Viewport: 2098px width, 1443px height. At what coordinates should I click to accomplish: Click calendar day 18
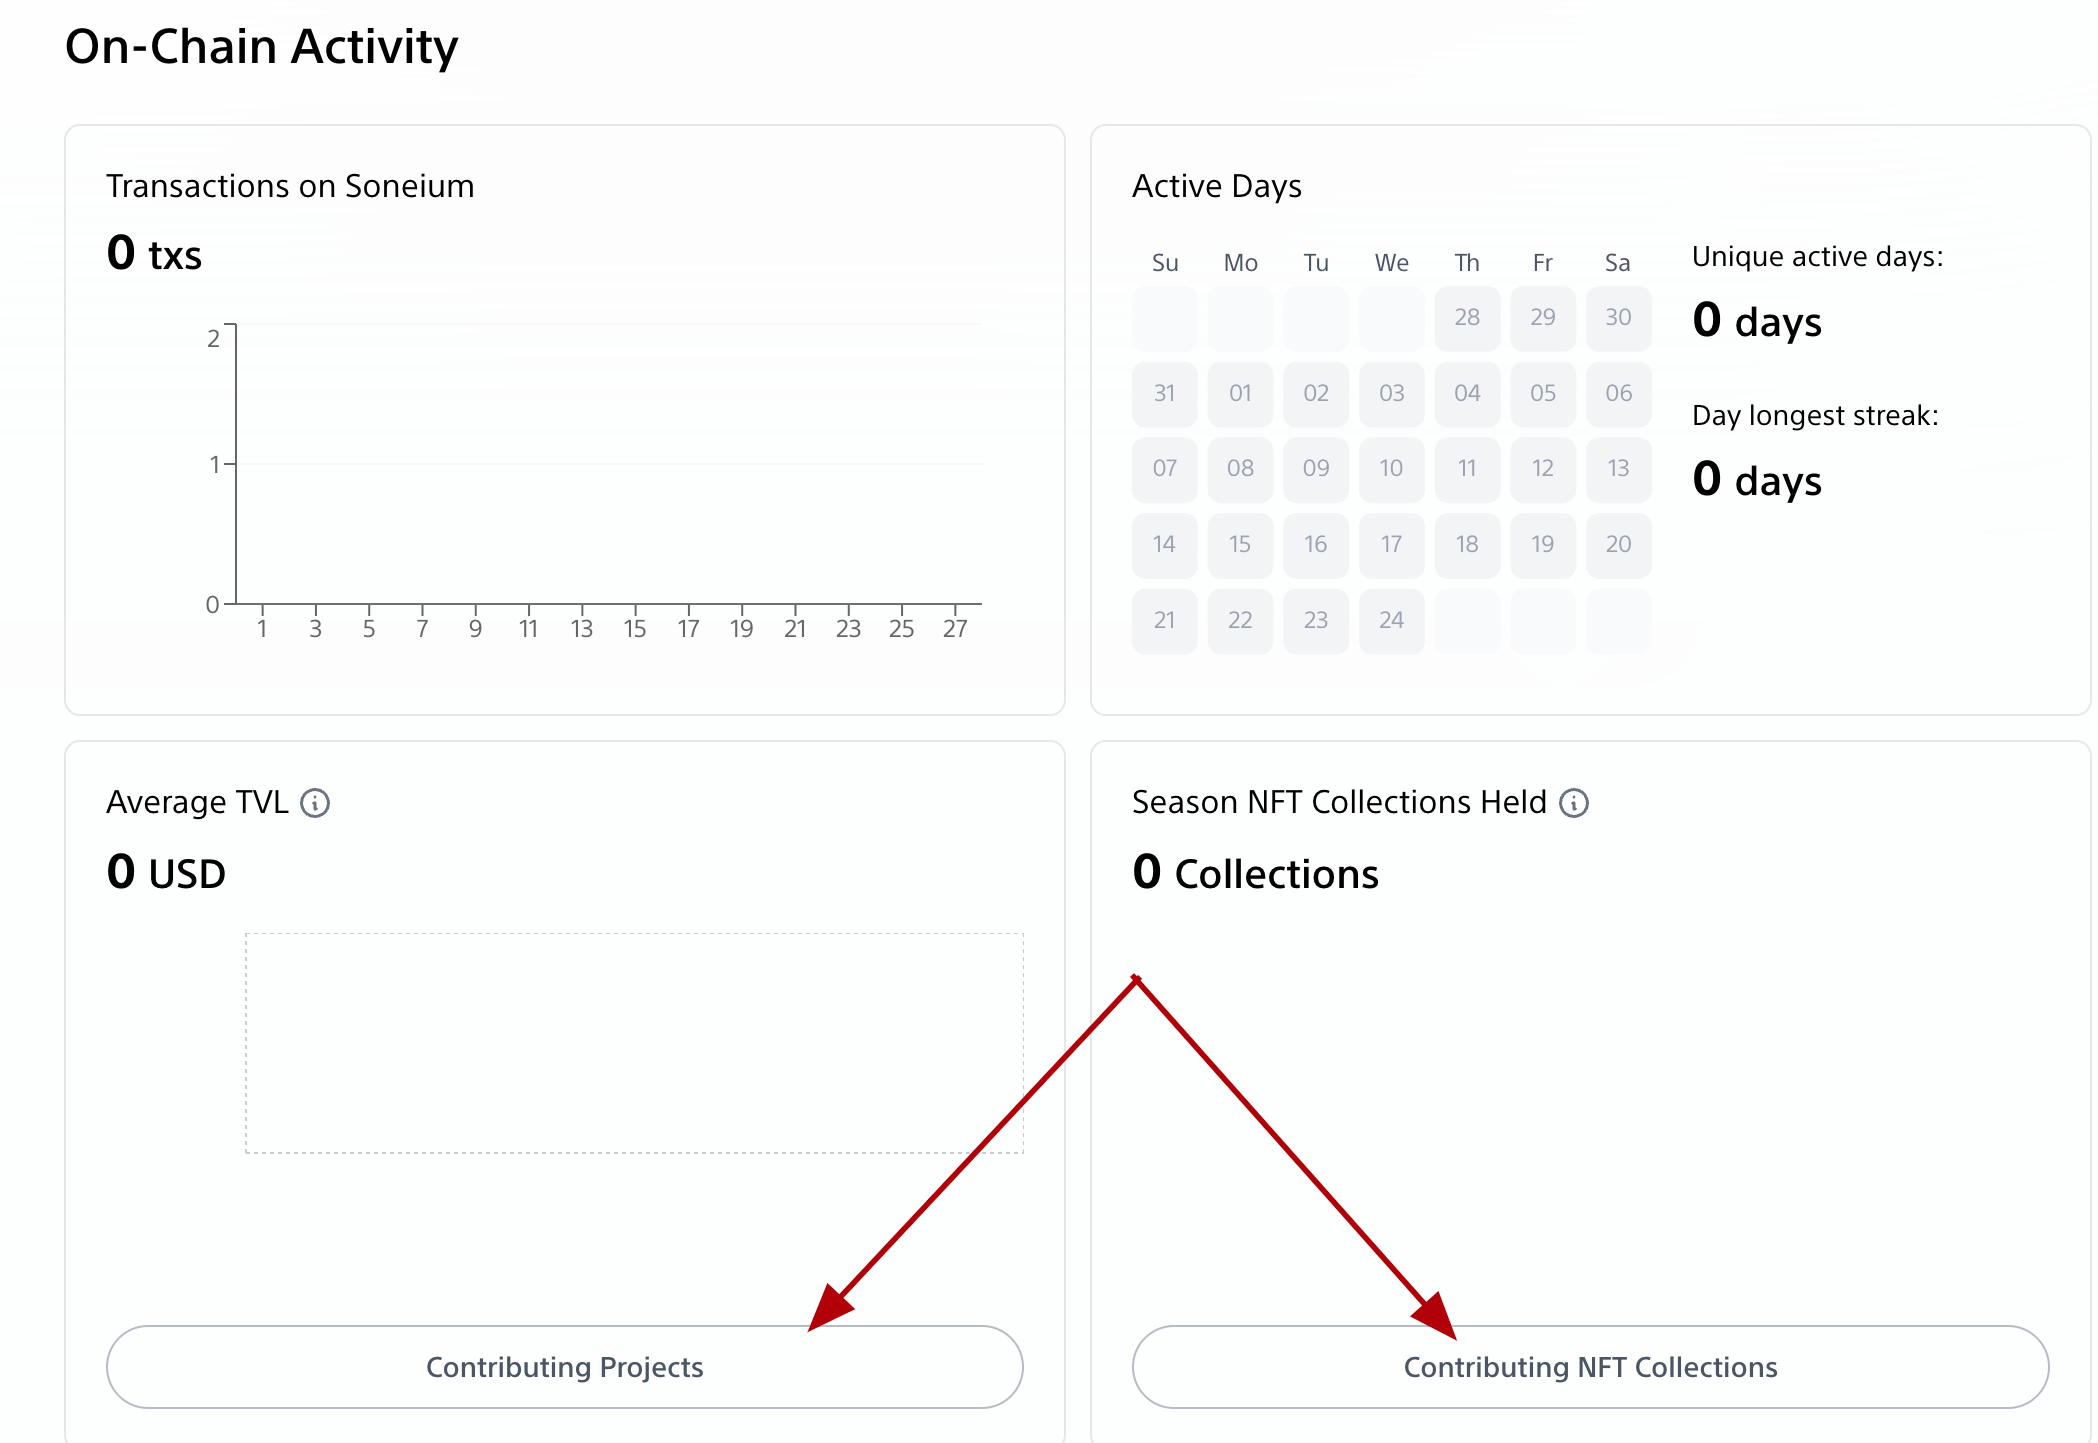(1467, 545)
